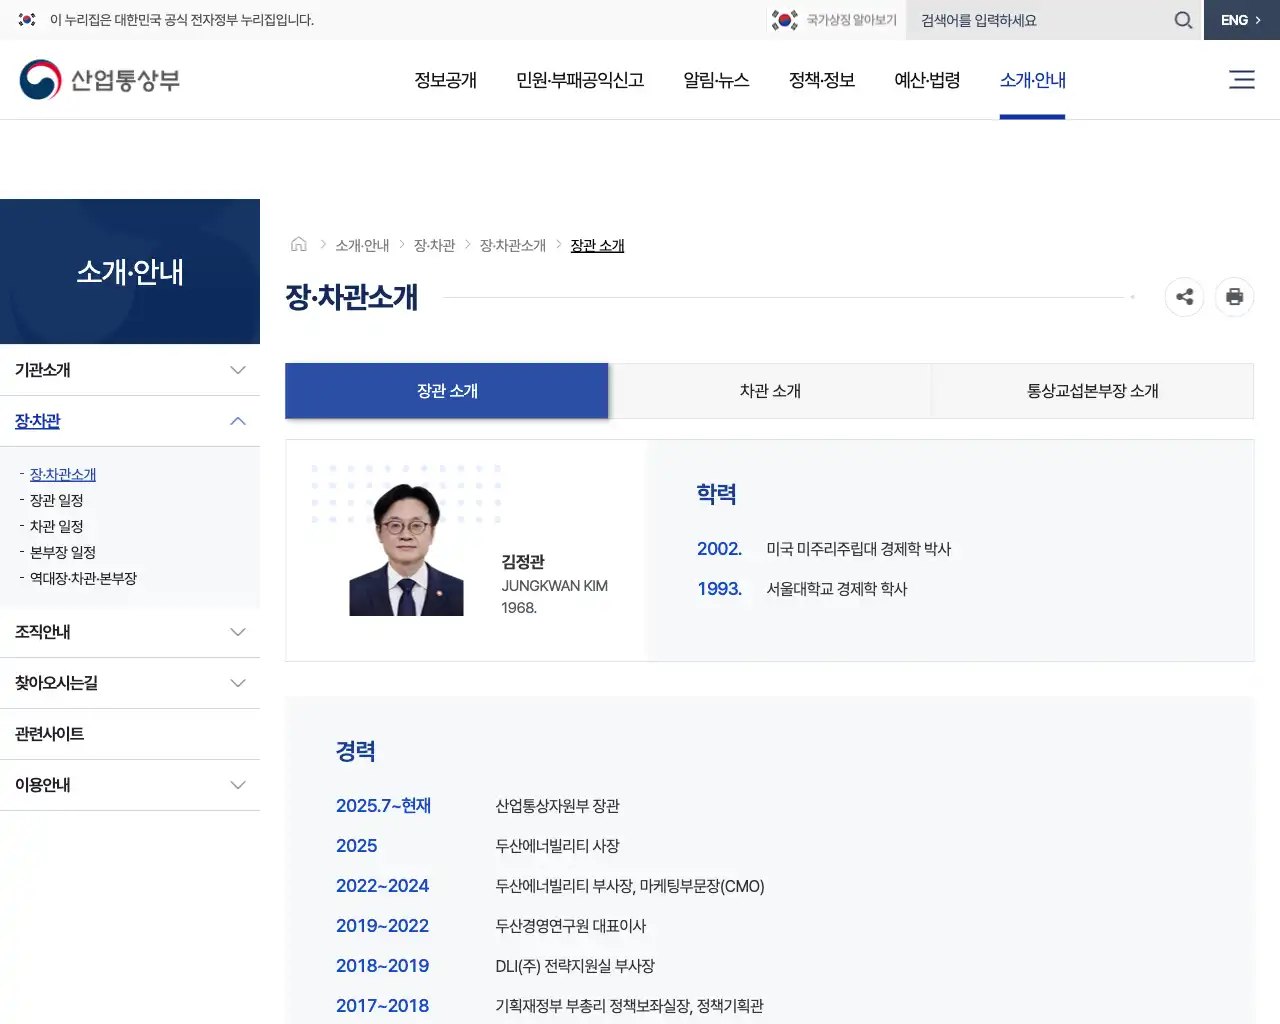Click the search magnifier icon
Image resolution: width=1280 pixels, height=1024 pixels.
1183,20
